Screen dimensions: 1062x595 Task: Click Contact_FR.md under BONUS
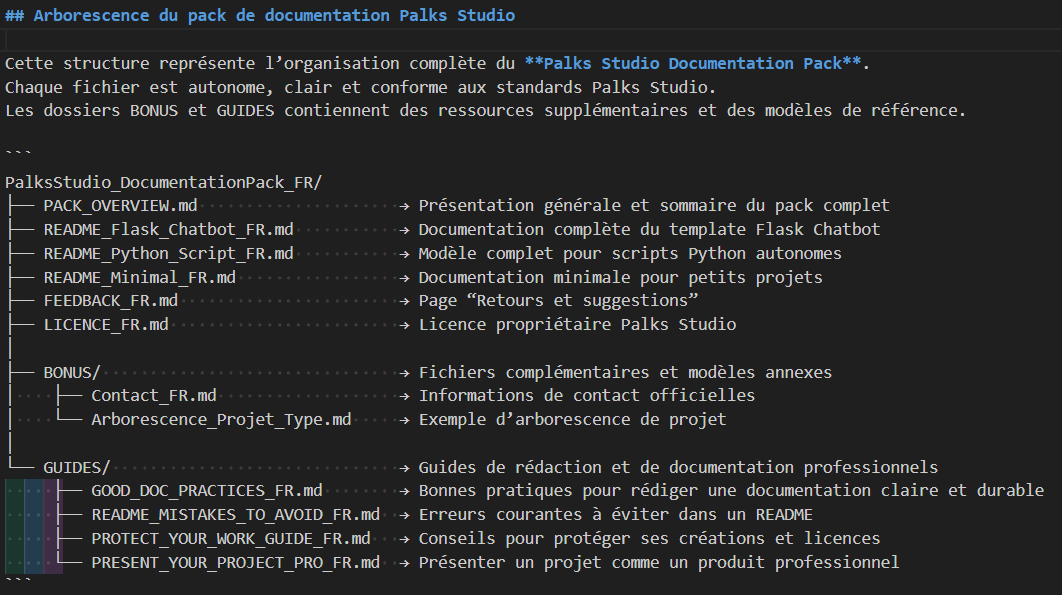click(153, 396)
